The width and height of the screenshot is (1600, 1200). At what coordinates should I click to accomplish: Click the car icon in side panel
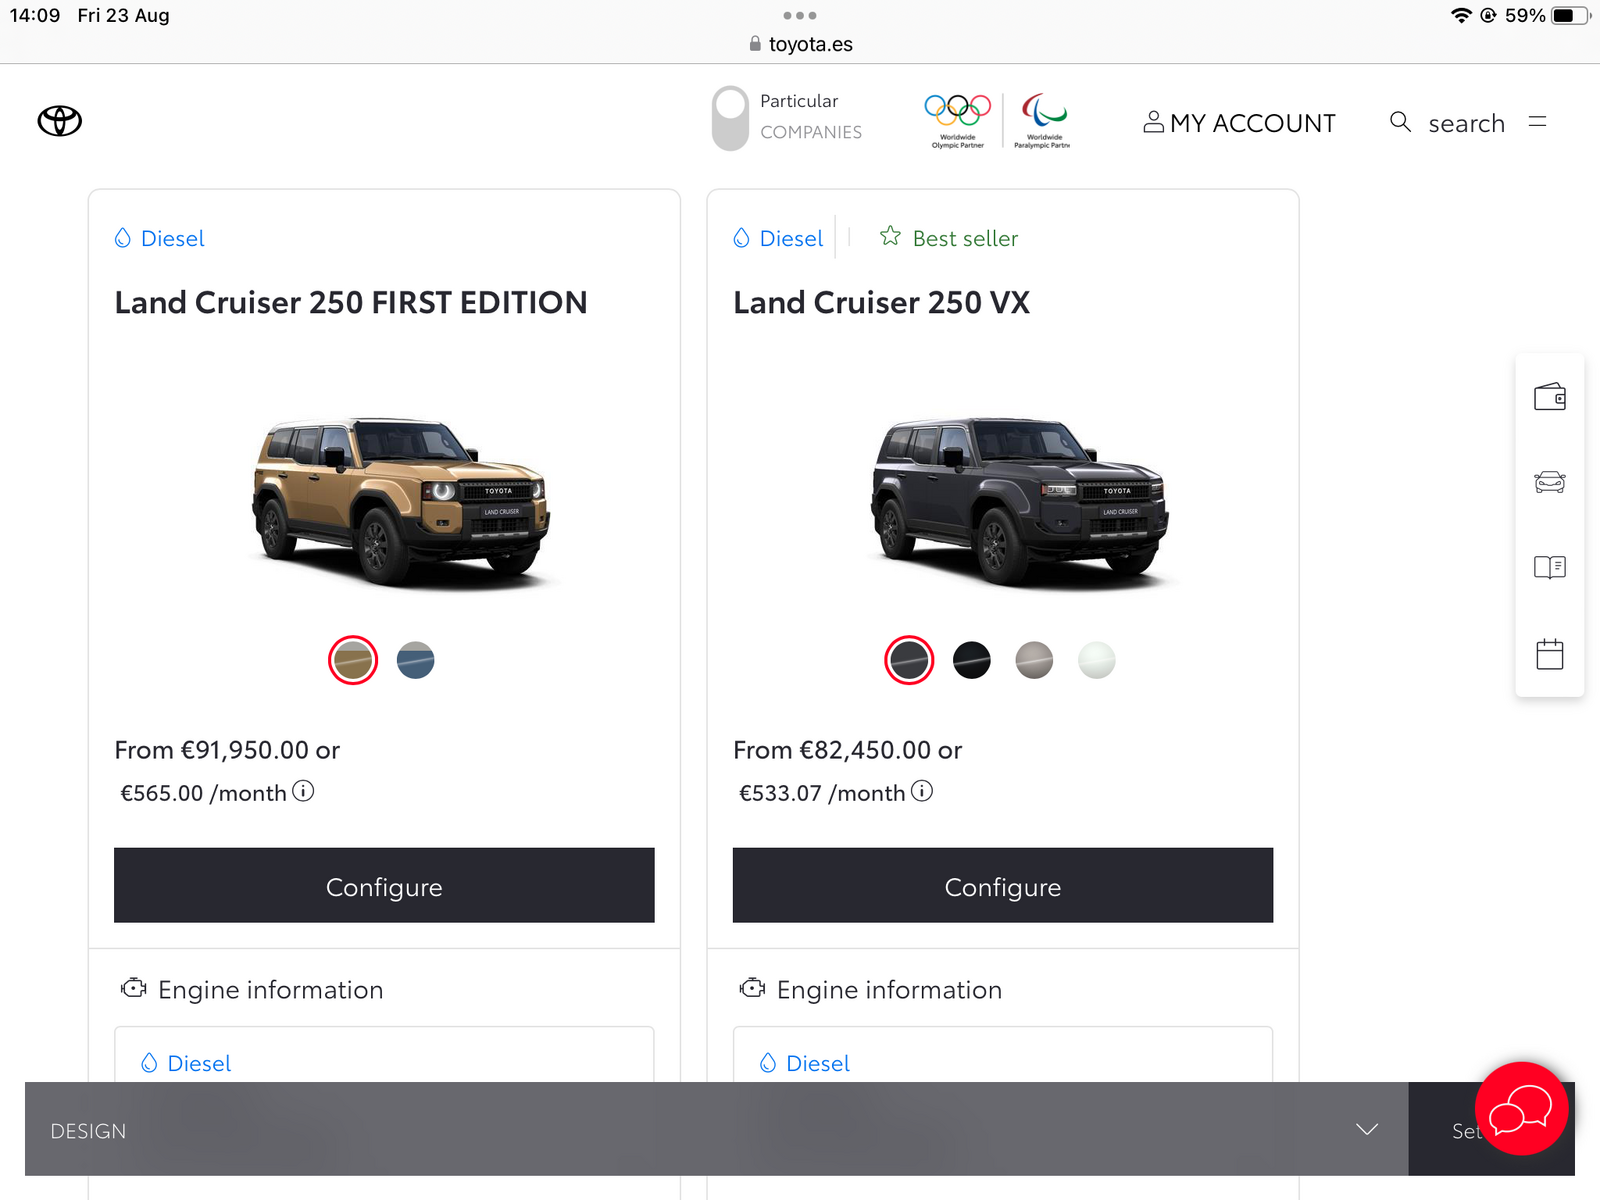[1549, 482]
